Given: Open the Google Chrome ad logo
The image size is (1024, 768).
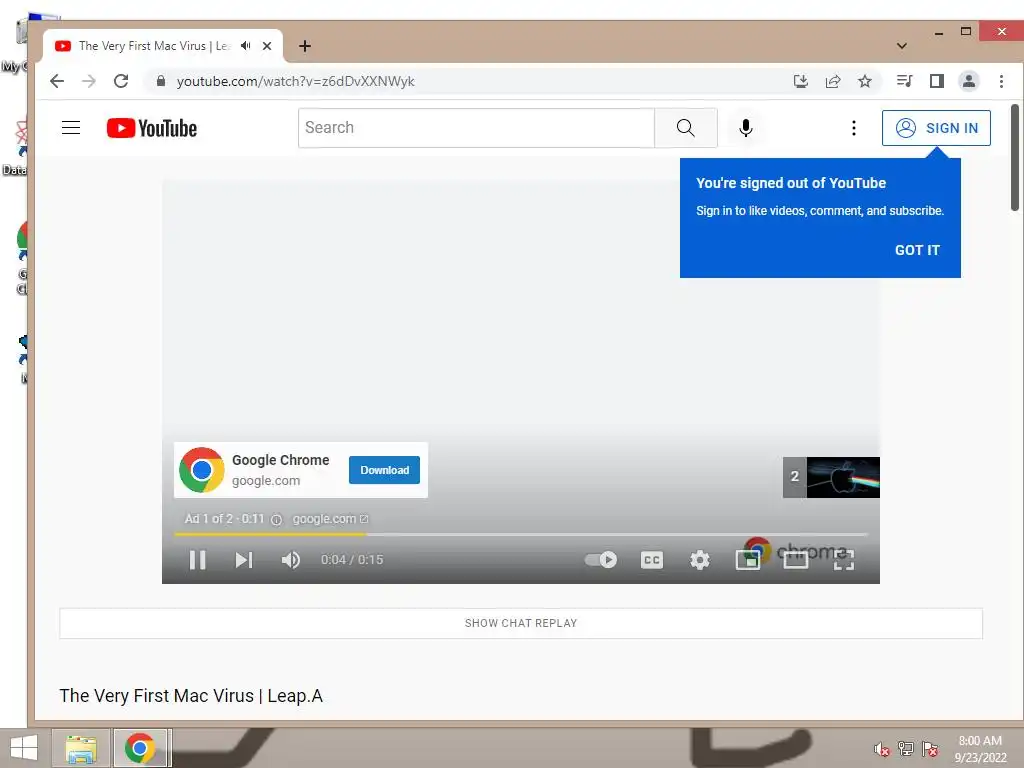Looking at the screenshot, I should pos(202,470).
